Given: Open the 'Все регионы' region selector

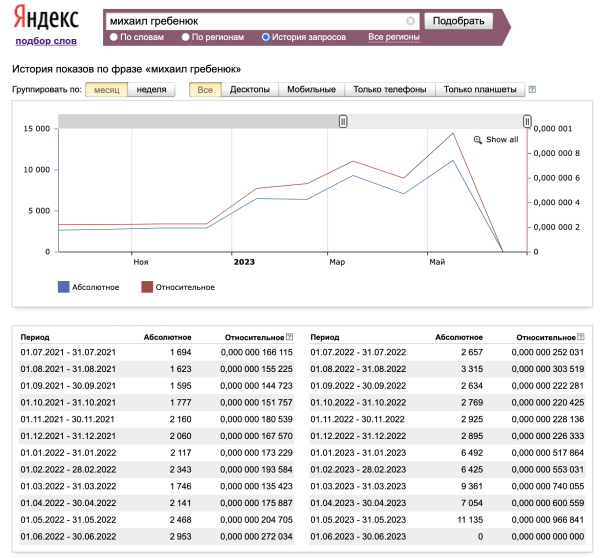Looking at the screenshot, I should (393, 37).
